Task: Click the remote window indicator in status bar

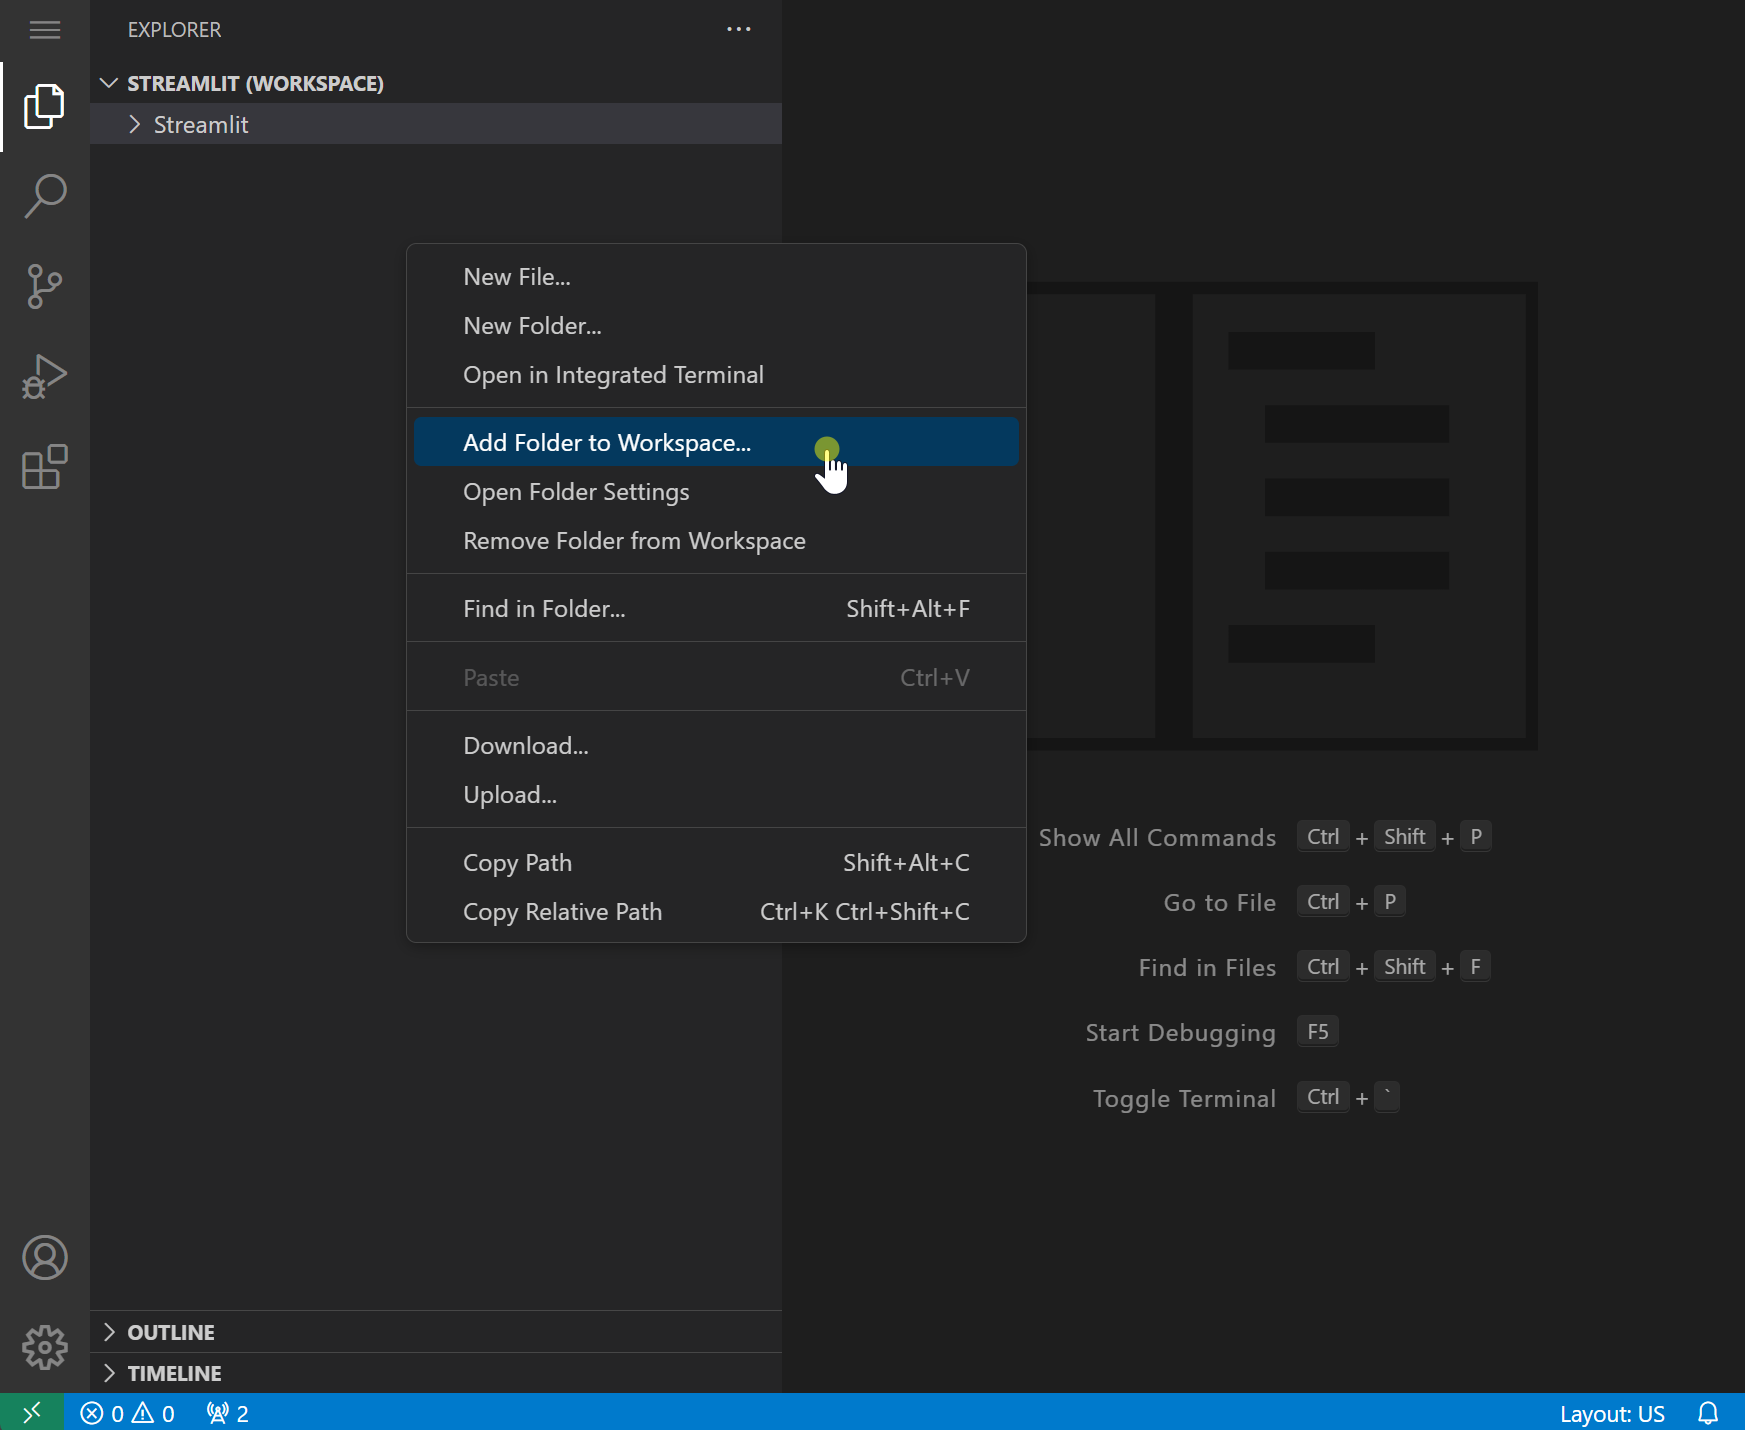Action: (32, 1412)
